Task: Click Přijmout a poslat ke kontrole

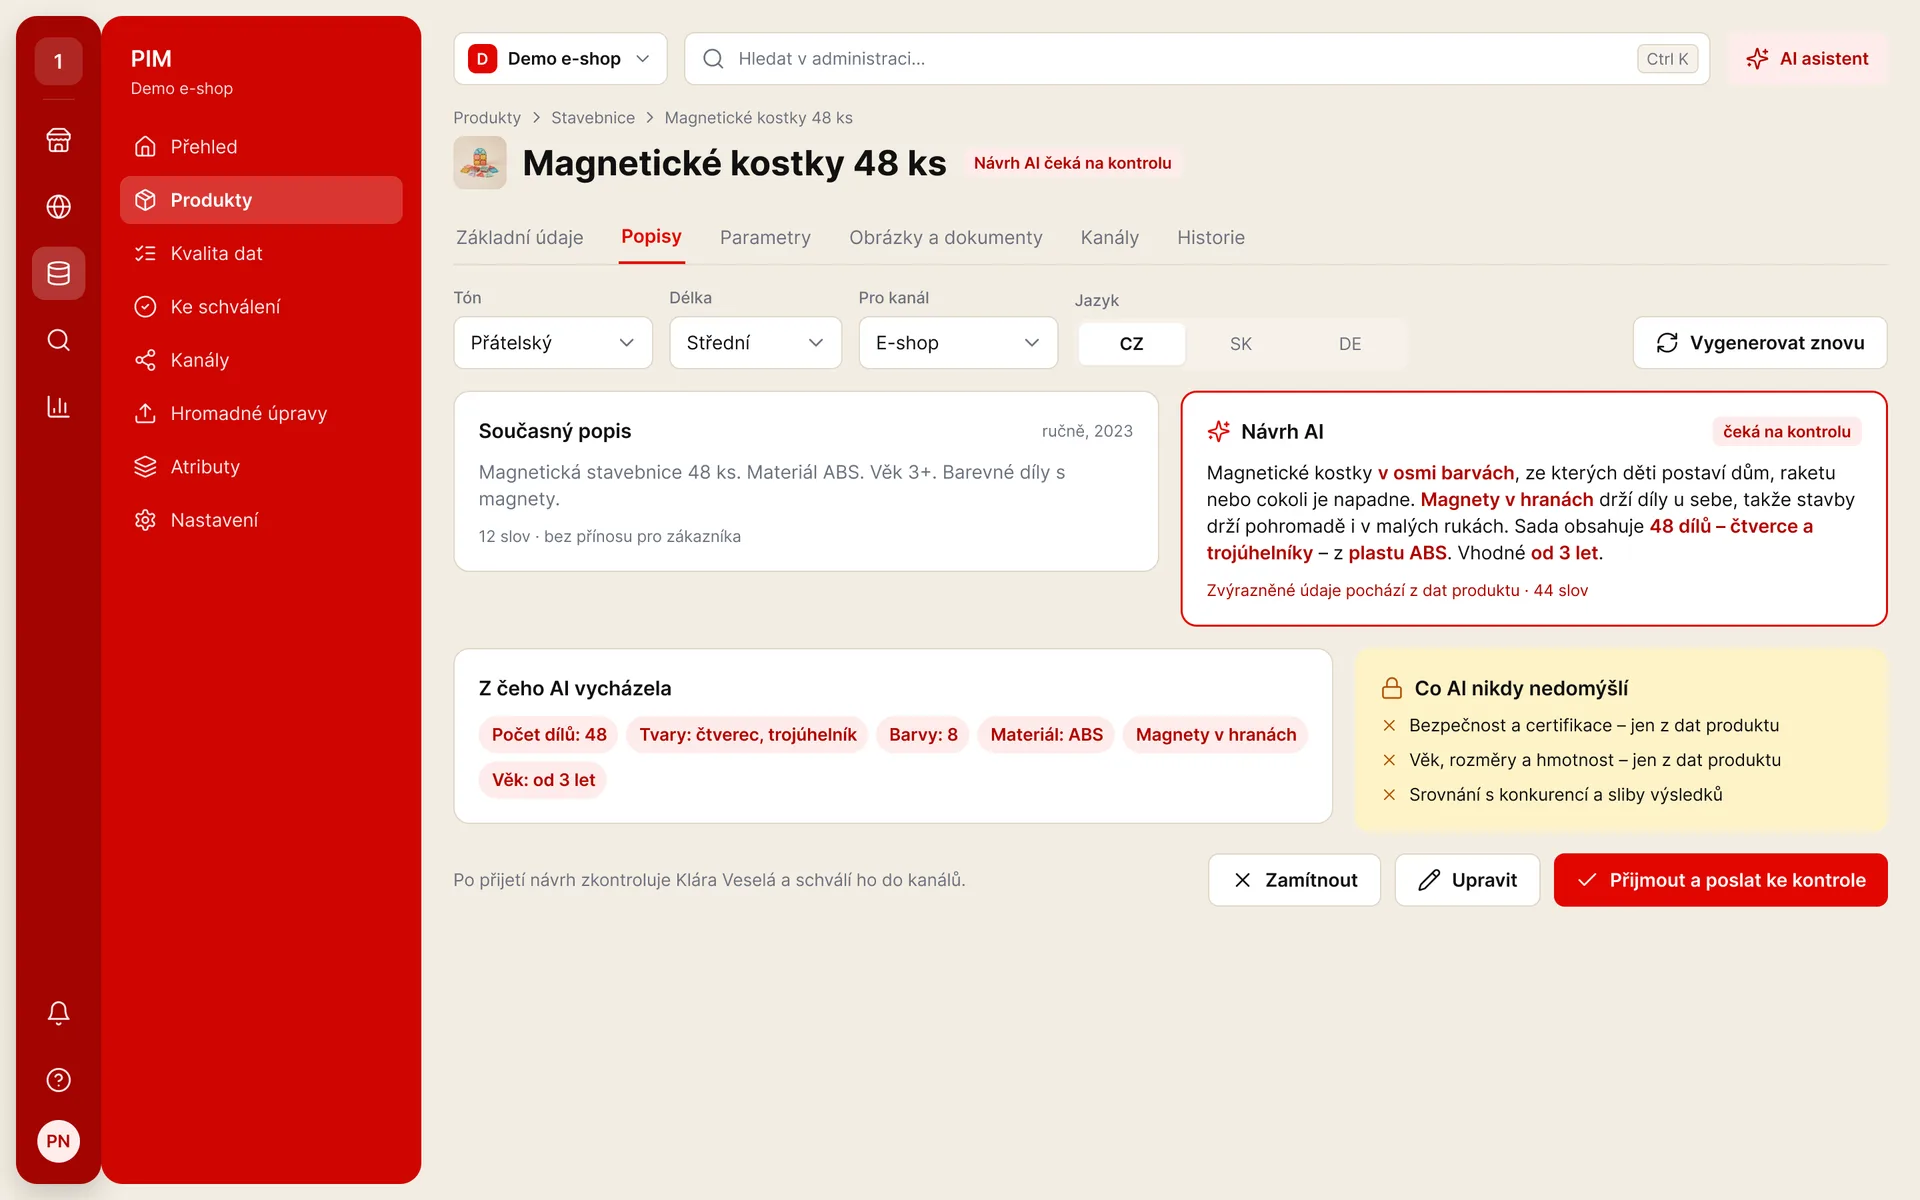Action: [1720, 880]
